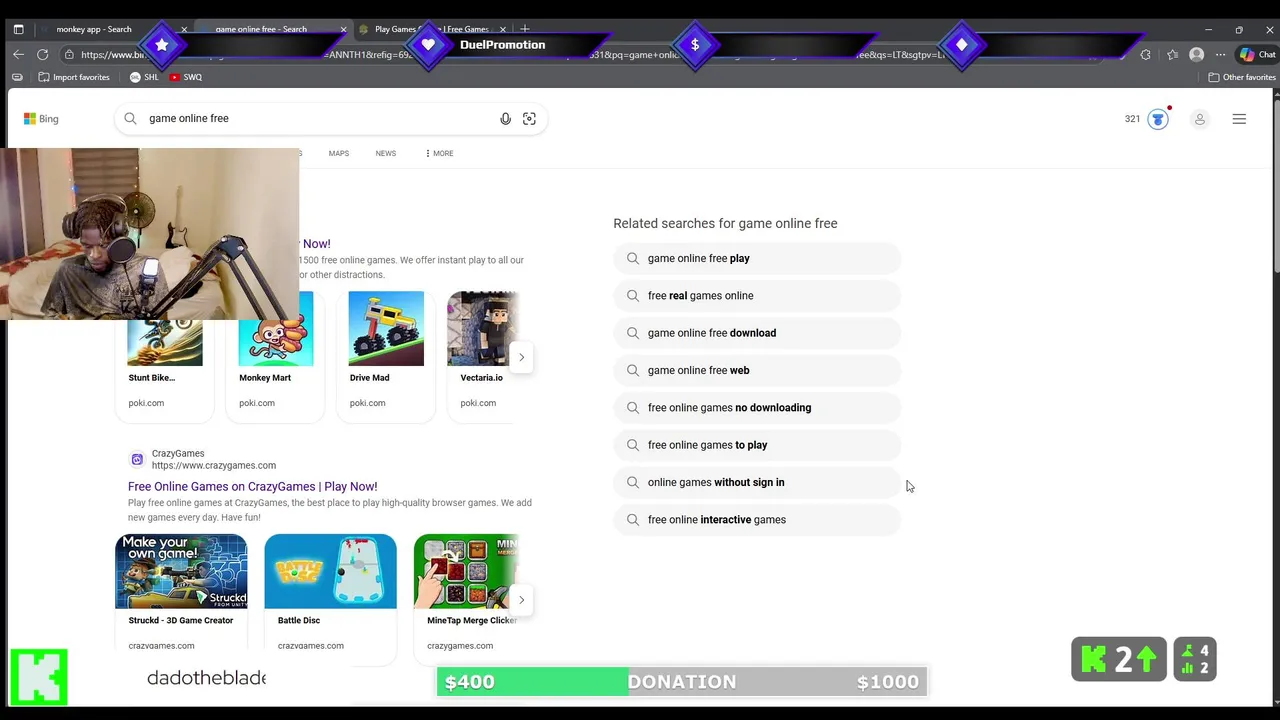Open the Copilot Chat button
1280x720 pixels.
(x=1257, y=54)
